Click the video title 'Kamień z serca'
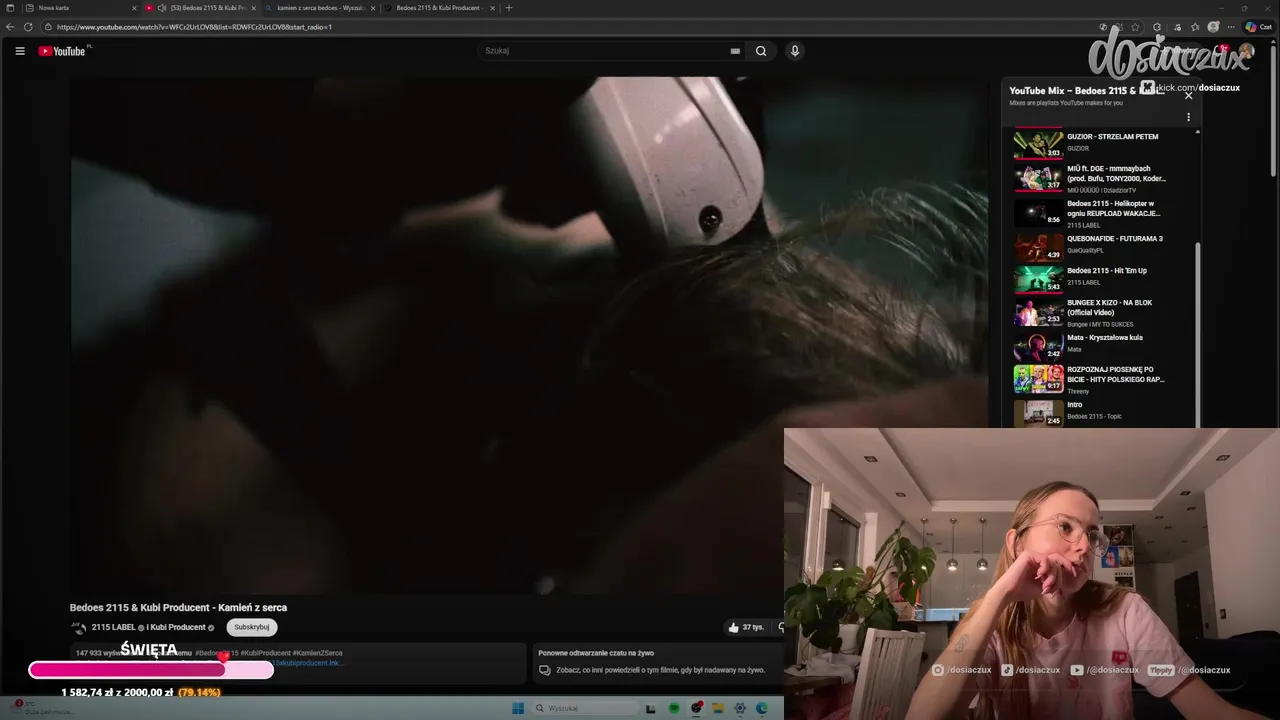The height and width of the screenshot is (720, 1280). pyautogui.click(x=178, y=607)
